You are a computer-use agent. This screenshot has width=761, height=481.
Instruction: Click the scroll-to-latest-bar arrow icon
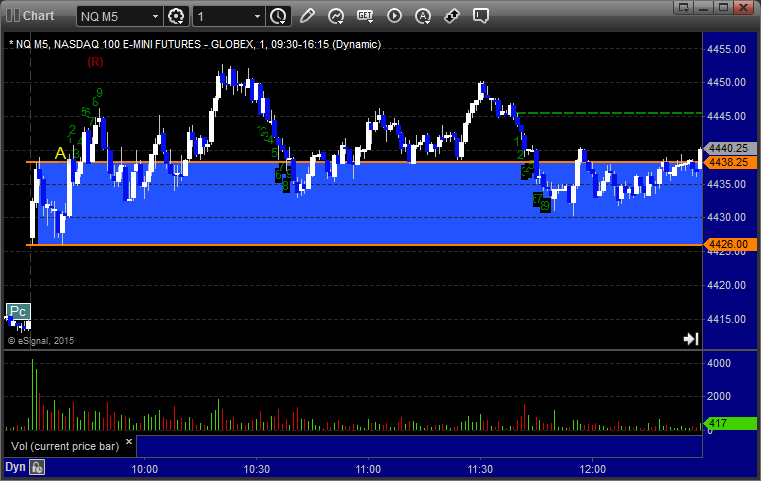[x=691, y=339]
